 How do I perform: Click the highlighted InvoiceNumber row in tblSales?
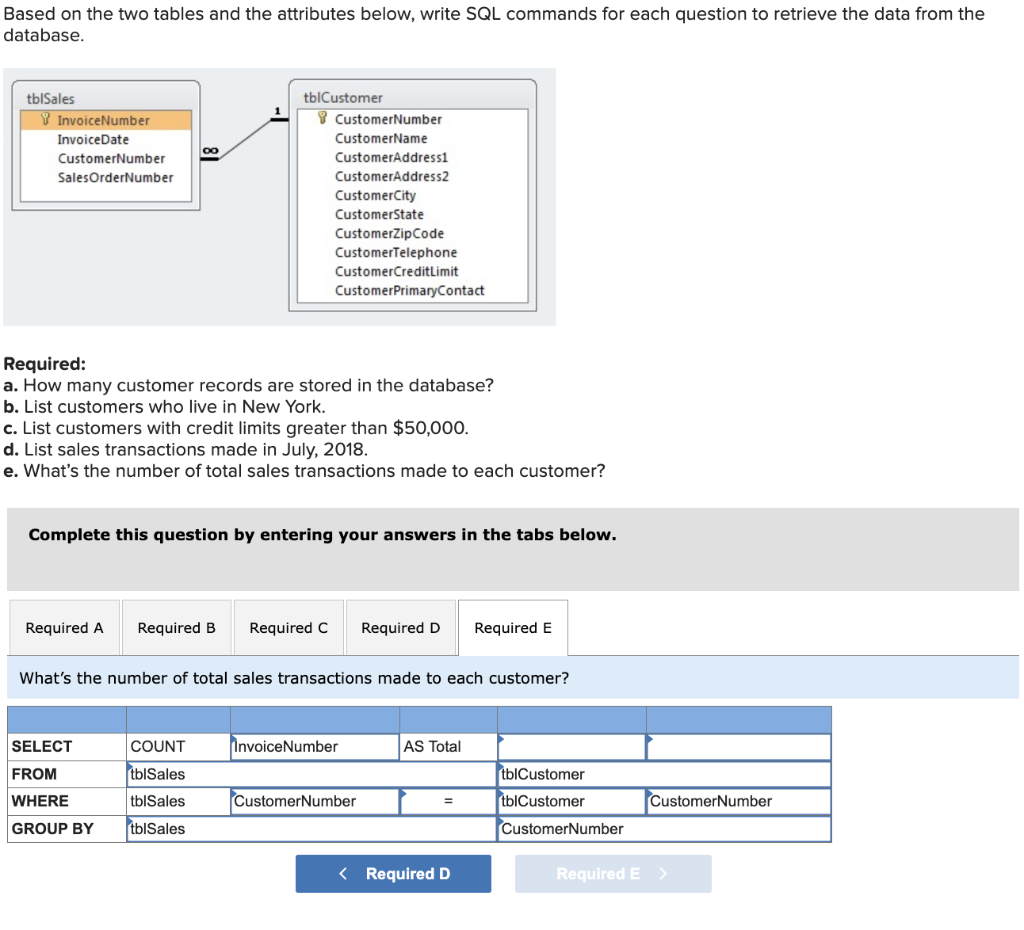pyautogui.click(x=104, y=120)
